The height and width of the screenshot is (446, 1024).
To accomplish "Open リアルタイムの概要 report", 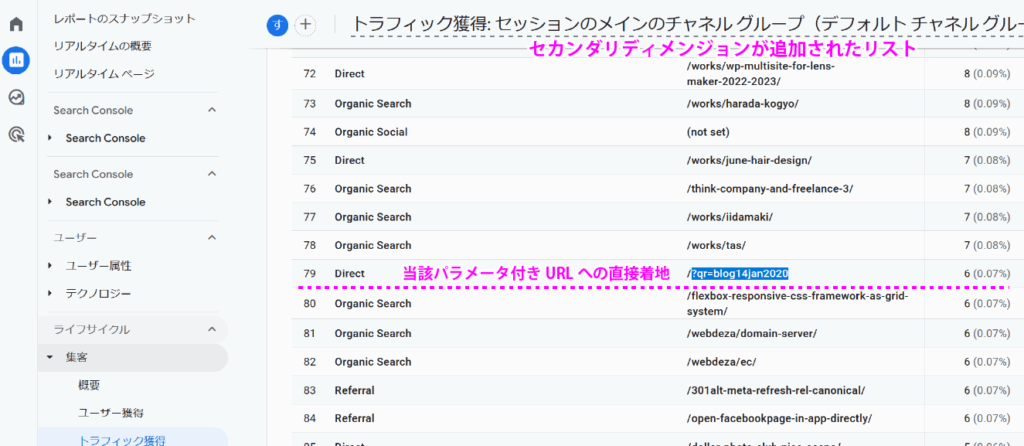I will tap(104, 46).
